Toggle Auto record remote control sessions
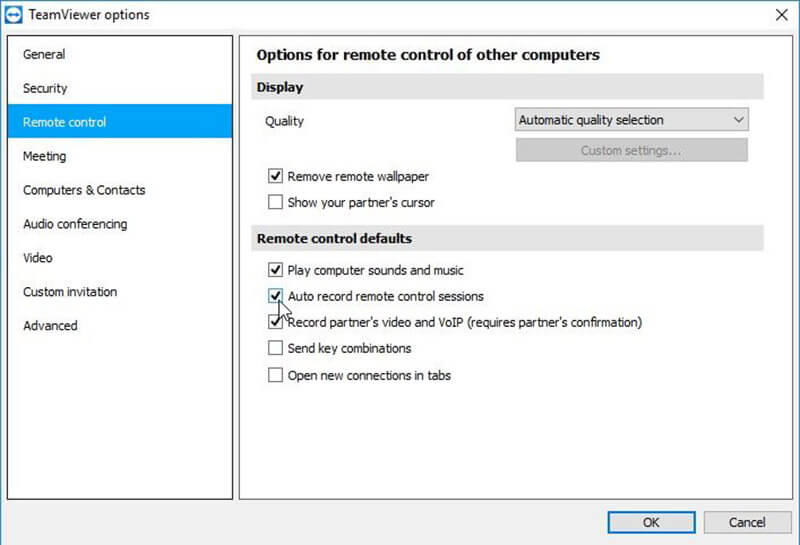The height and width of the screenshot is (545, 800). coord(276,296)
